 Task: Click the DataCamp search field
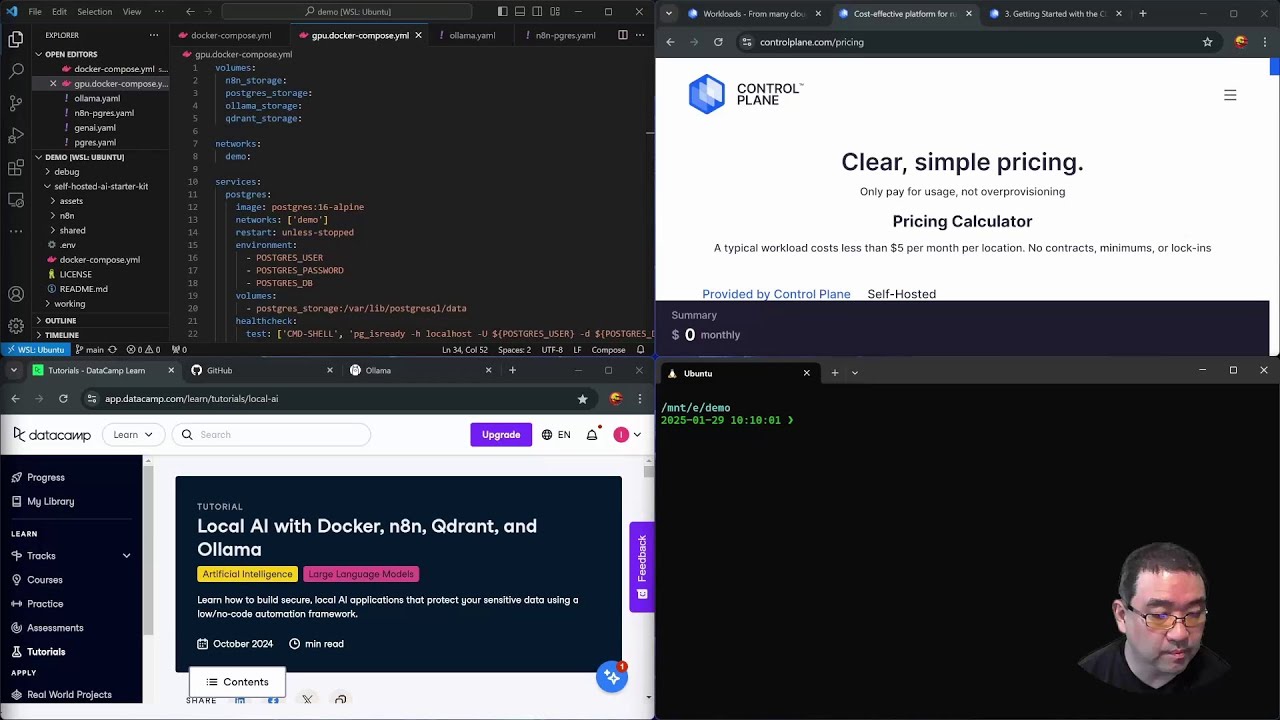click(x=271, y=435)
